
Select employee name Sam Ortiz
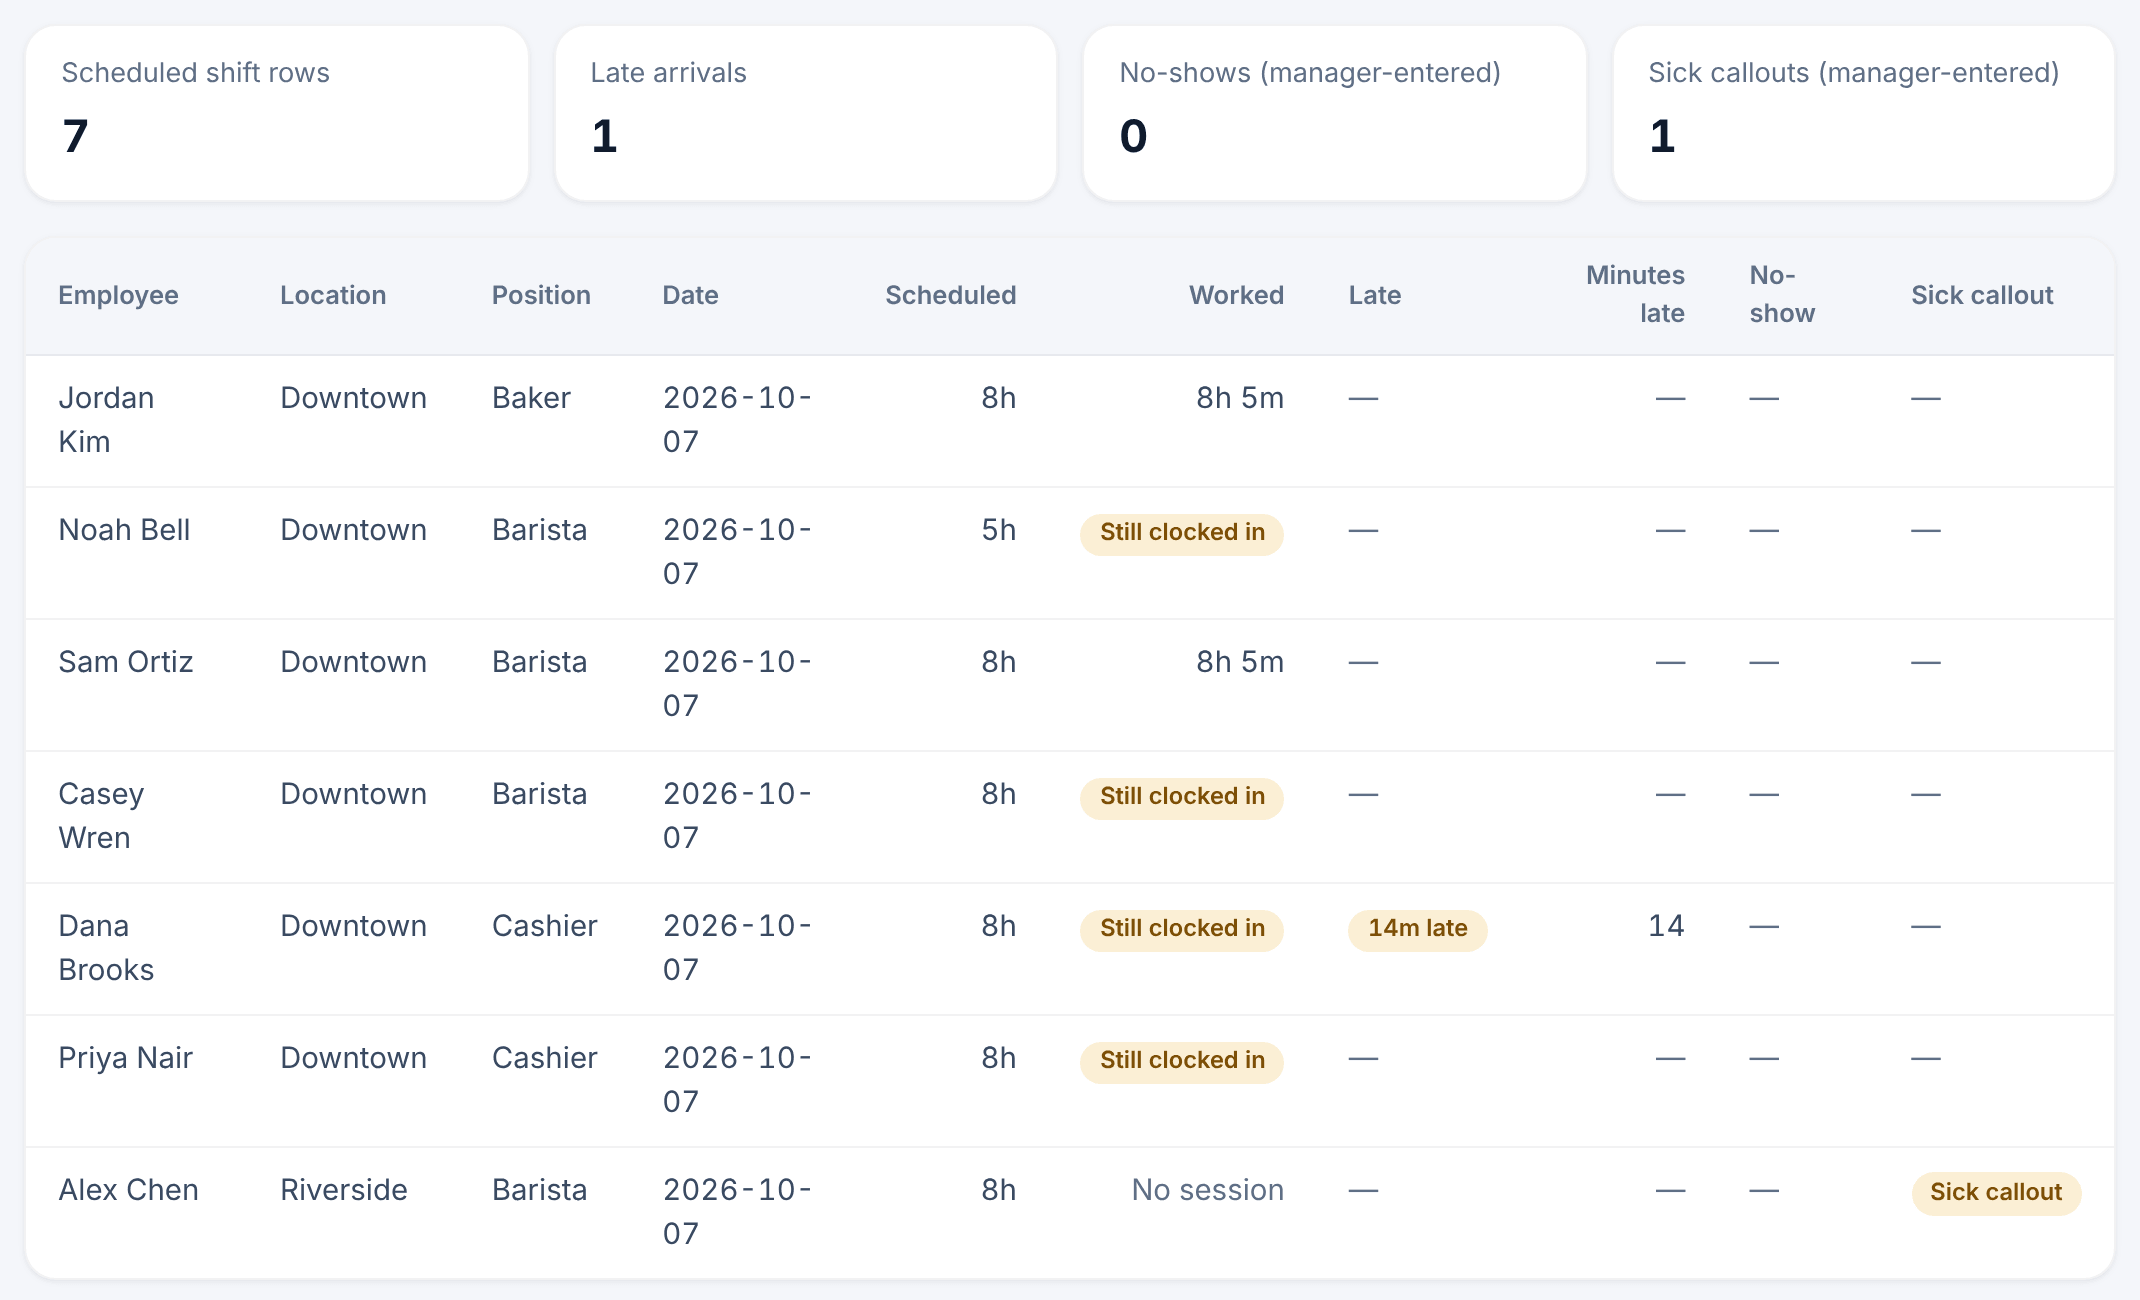[x=126, y=662]
